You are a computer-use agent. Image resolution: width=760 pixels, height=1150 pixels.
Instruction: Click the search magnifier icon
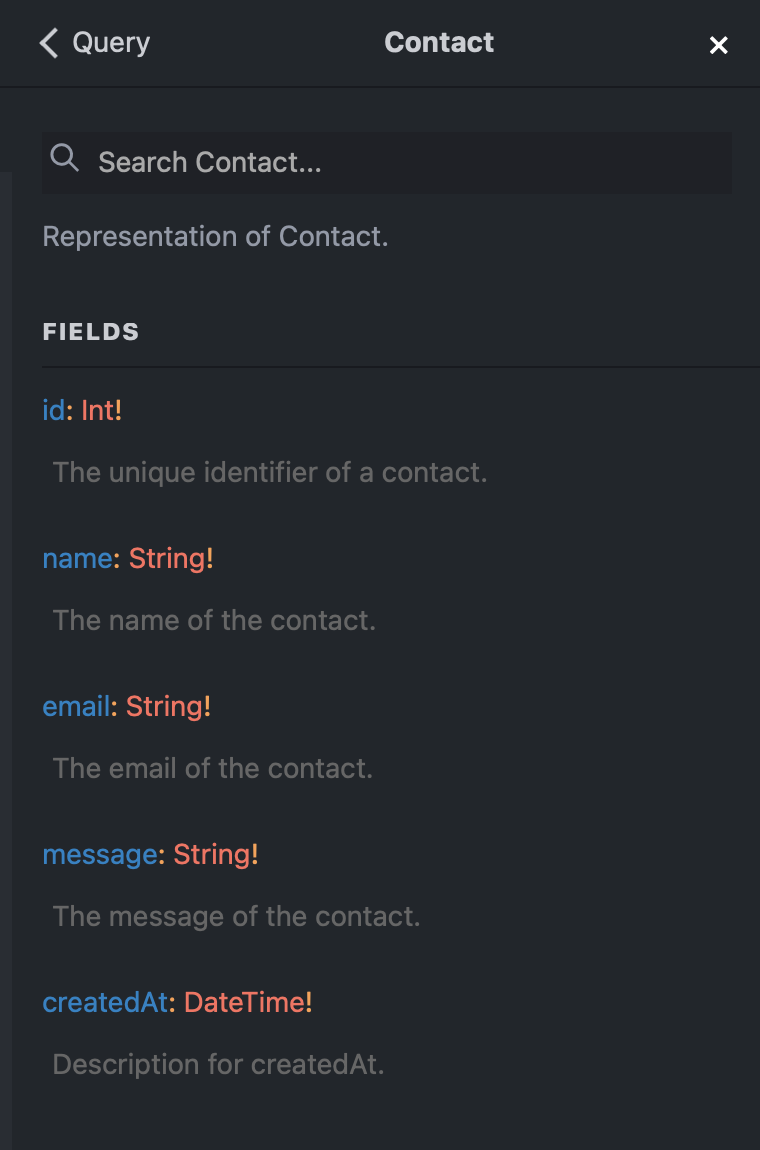(64, 158)
